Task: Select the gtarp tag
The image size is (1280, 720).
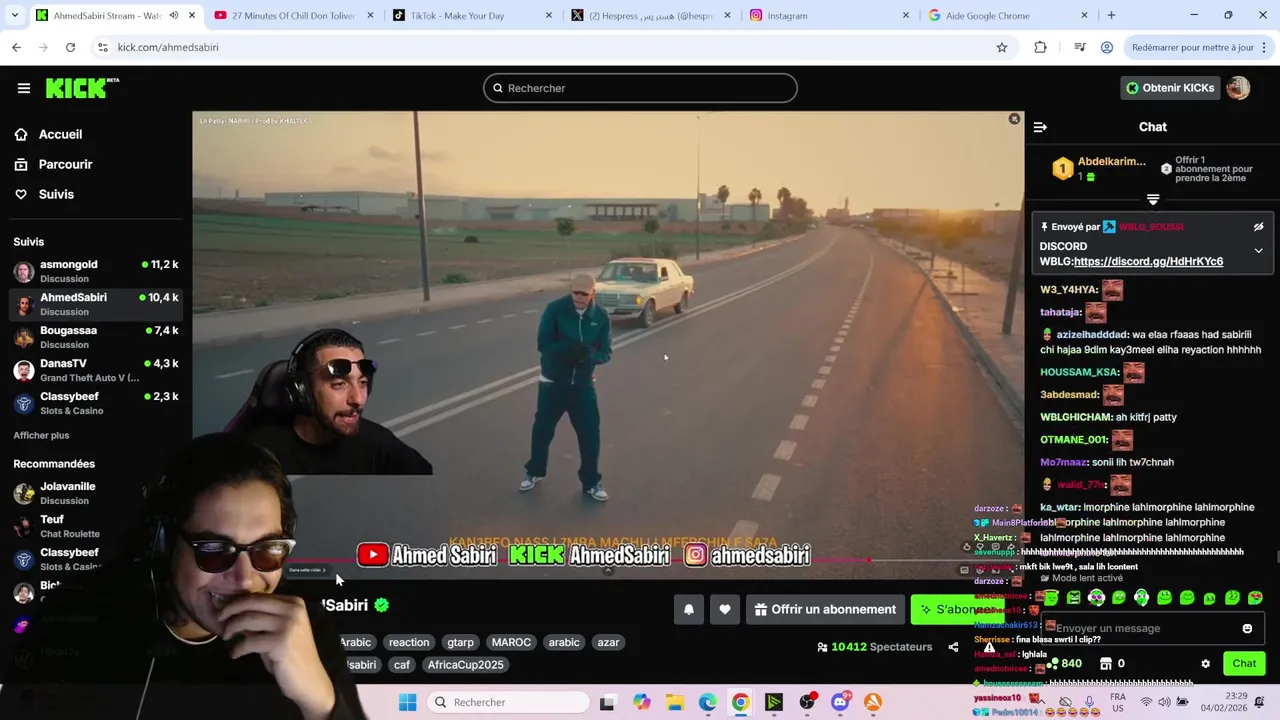Action: click(x=460, y=642)
